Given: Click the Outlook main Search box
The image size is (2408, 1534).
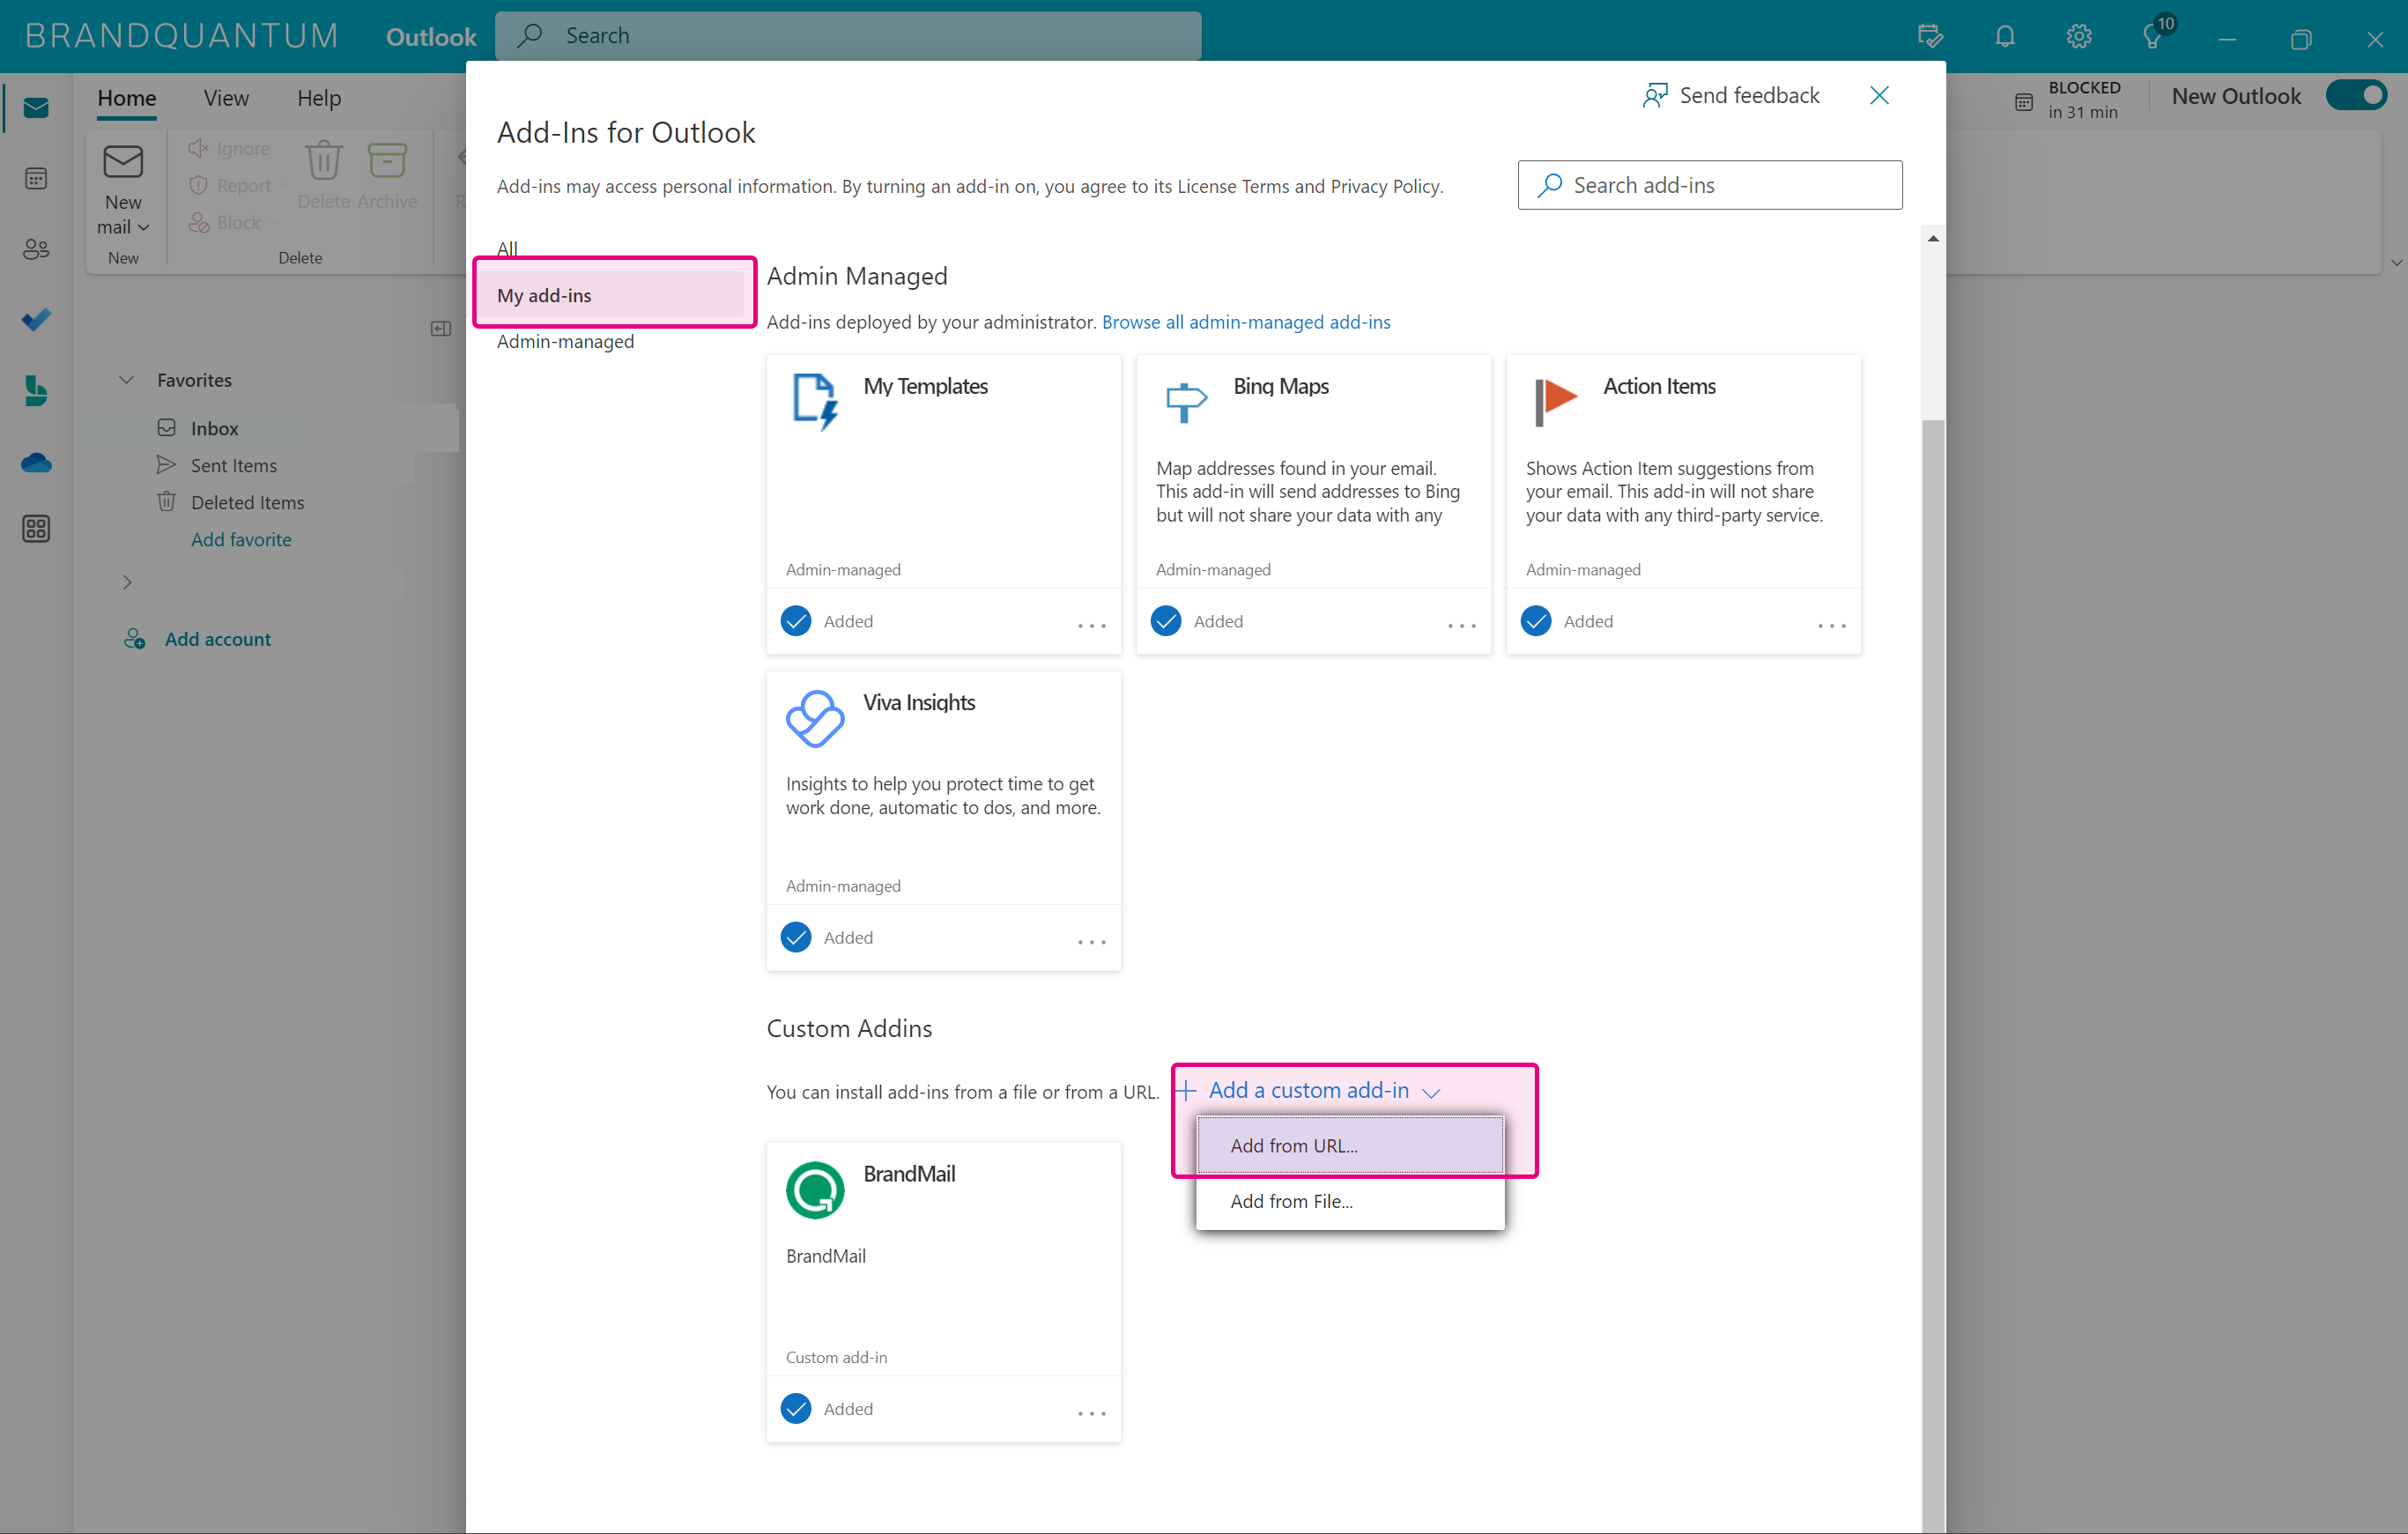Looking at the screenshot, I should coord(848,36).
